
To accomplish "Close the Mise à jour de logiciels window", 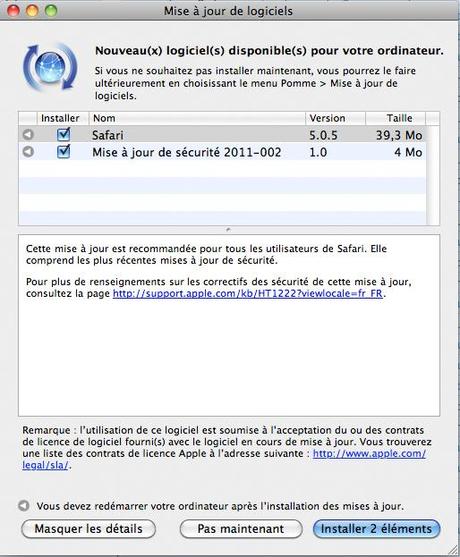I will pos(13,11).
